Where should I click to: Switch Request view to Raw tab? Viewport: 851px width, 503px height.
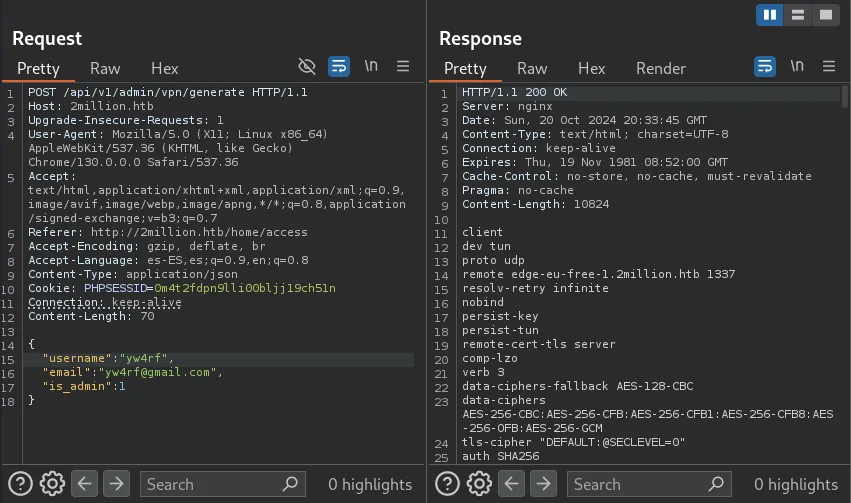click(x=105, y=69)
